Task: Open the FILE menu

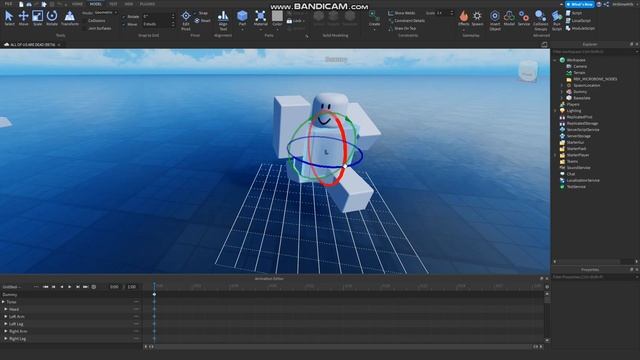Action: 8,4
